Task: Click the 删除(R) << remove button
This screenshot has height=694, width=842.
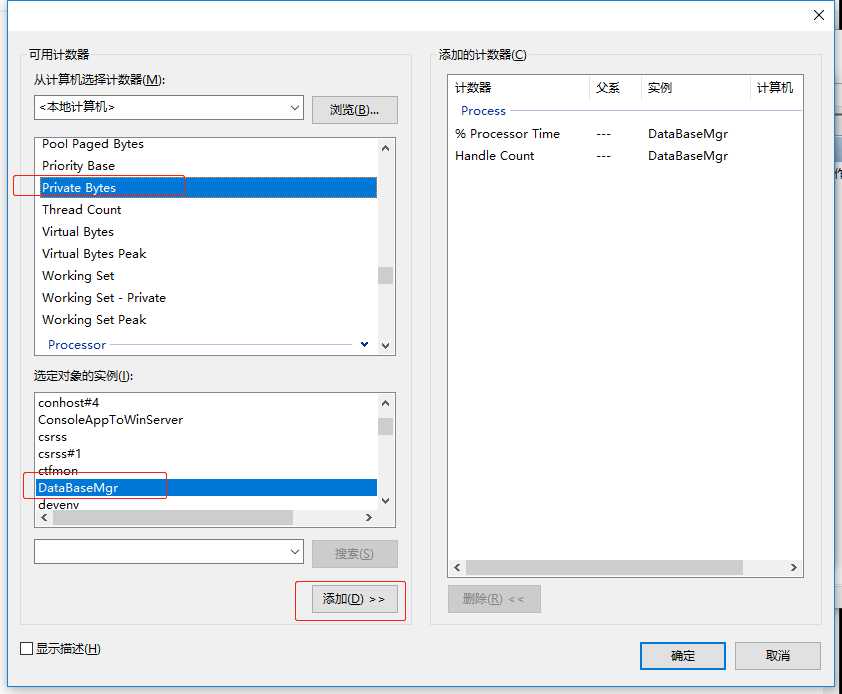Action: [494, 599]
